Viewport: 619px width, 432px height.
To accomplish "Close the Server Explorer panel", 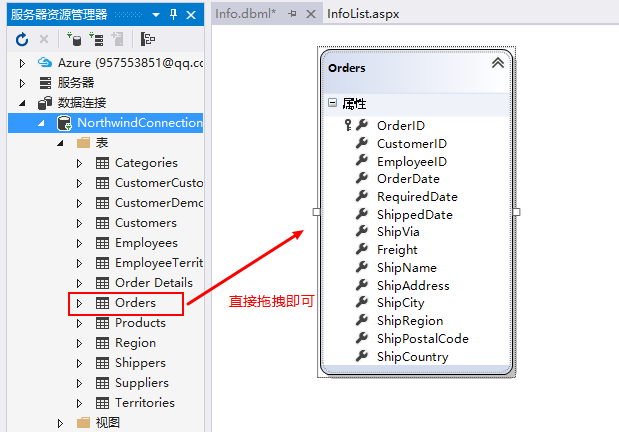I will [191, 15].
